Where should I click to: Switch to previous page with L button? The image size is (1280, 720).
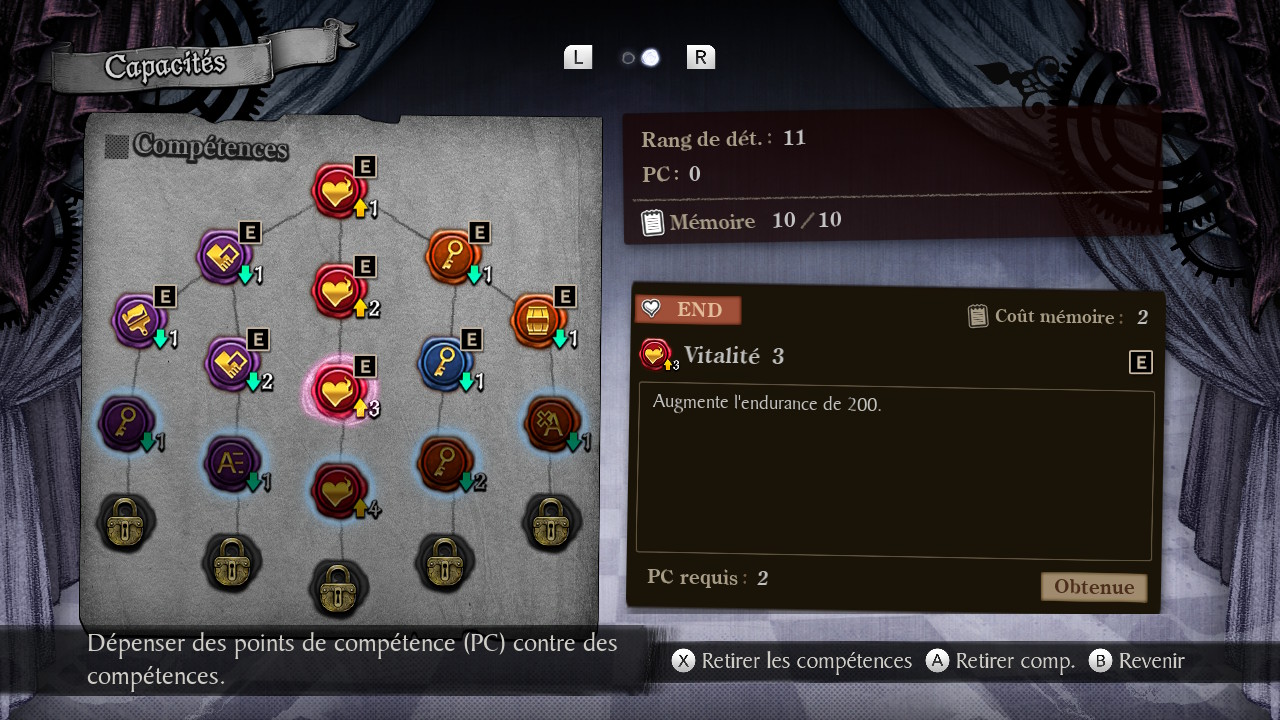coord(578,57)
